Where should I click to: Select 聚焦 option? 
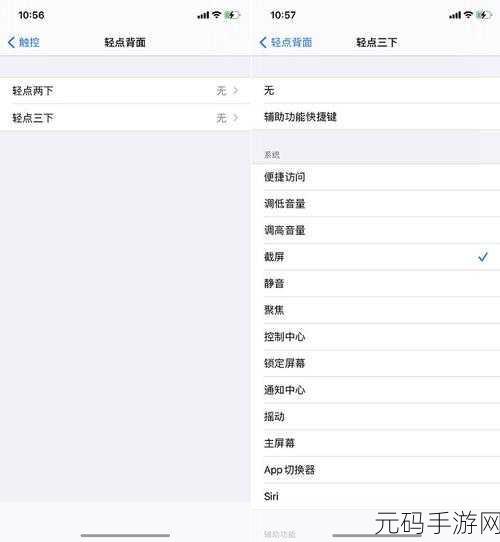click(376, 310)
